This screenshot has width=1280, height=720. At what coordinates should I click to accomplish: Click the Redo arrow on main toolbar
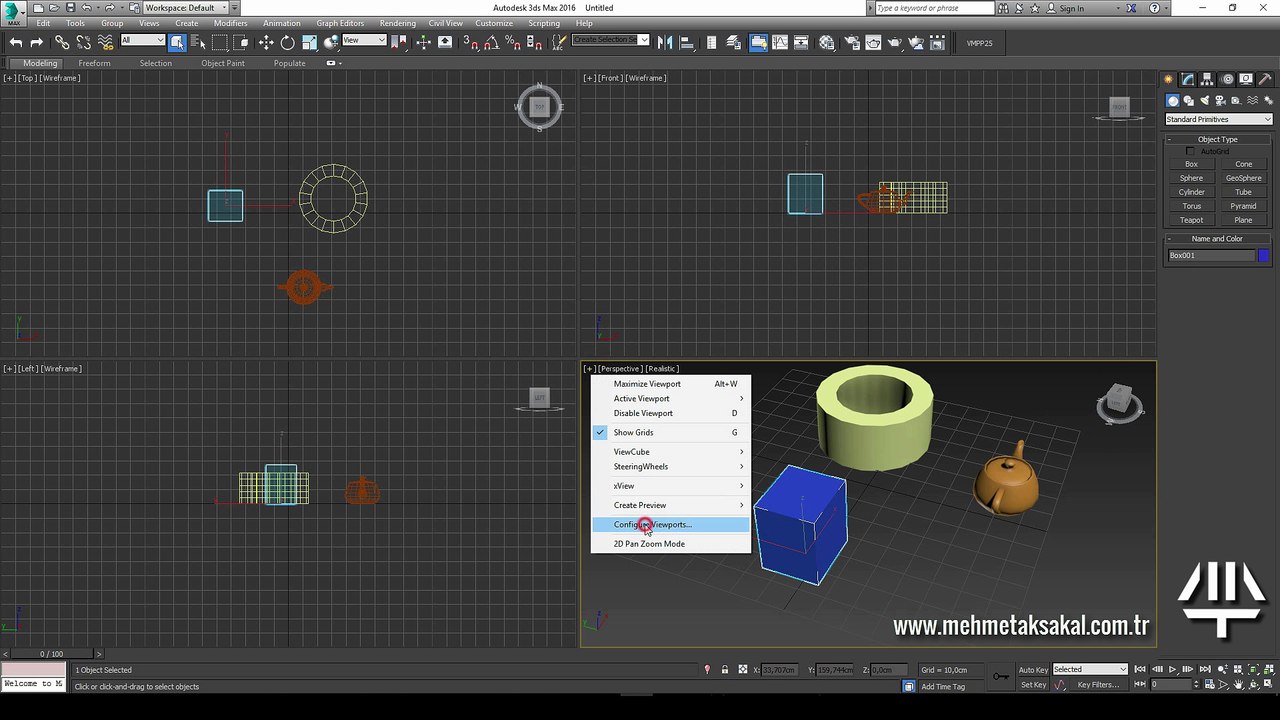coord(37,42)
